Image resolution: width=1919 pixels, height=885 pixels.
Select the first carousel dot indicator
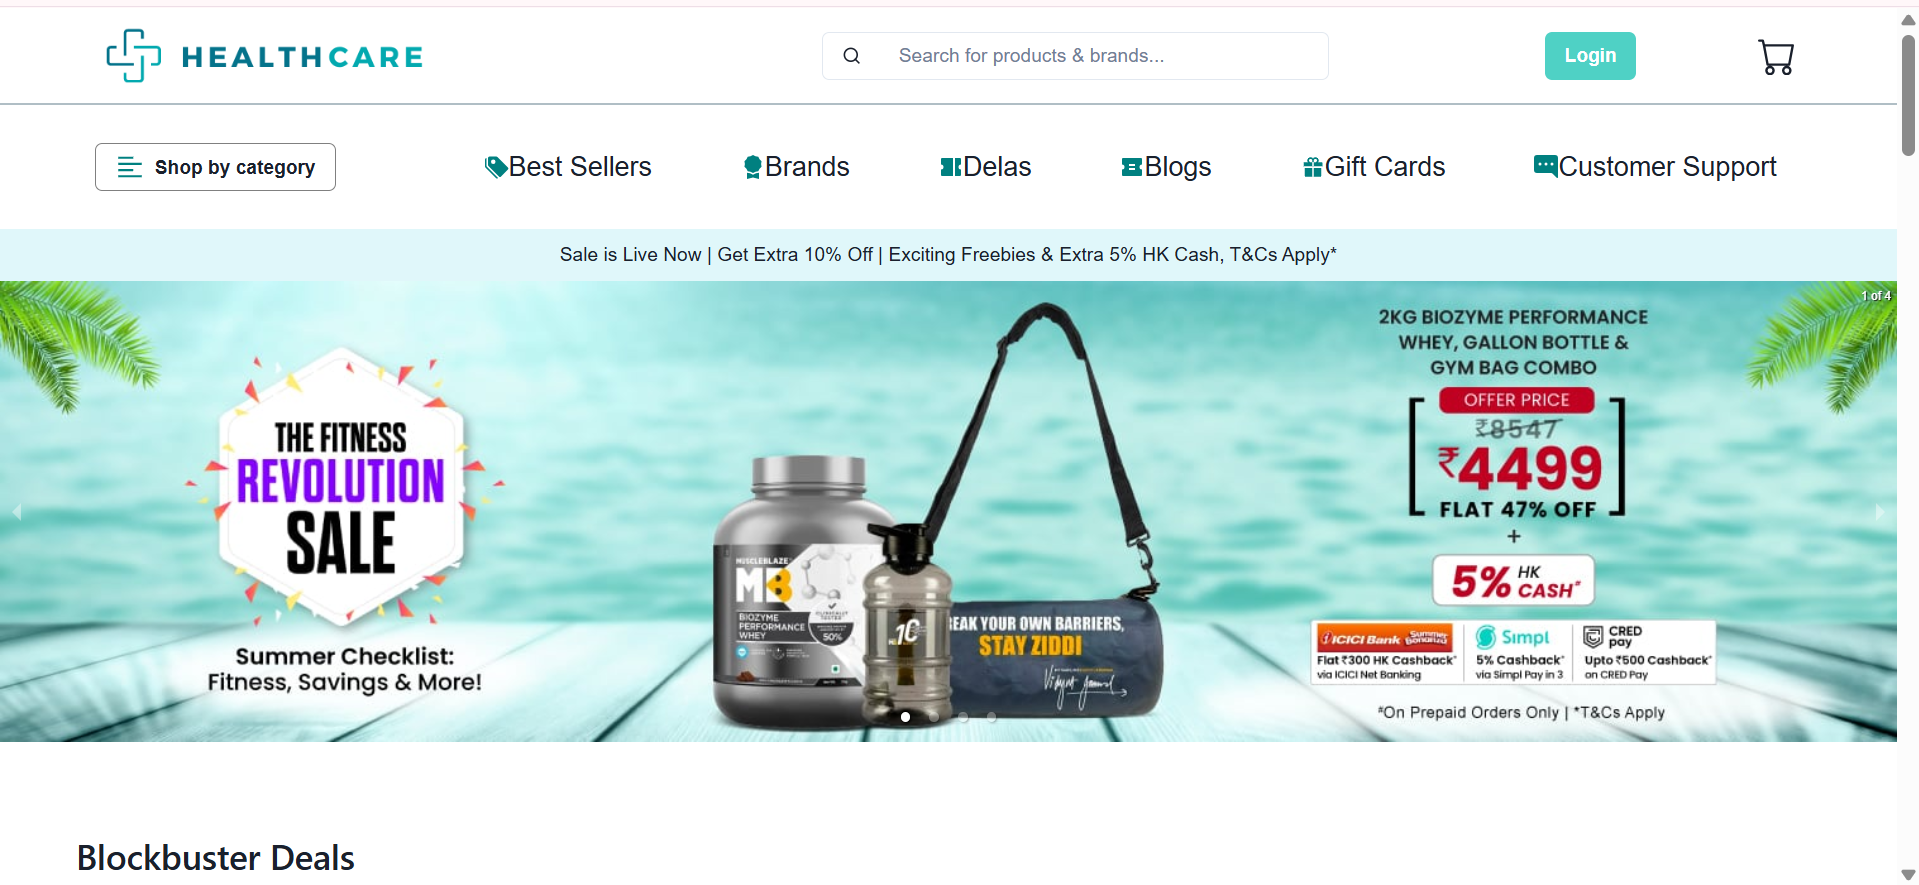(x=905, y=717)
